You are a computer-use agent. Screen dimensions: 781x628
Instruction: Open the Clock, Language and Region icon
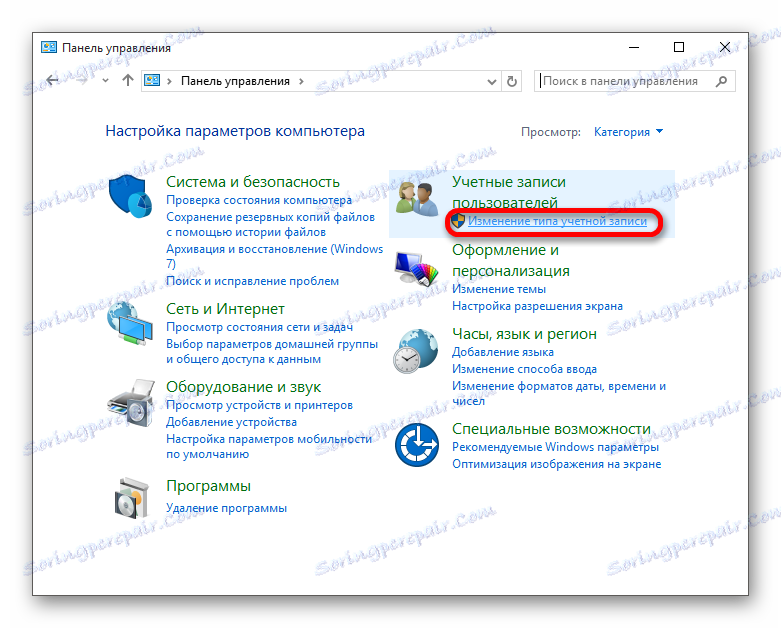click(x=415, y=351)
